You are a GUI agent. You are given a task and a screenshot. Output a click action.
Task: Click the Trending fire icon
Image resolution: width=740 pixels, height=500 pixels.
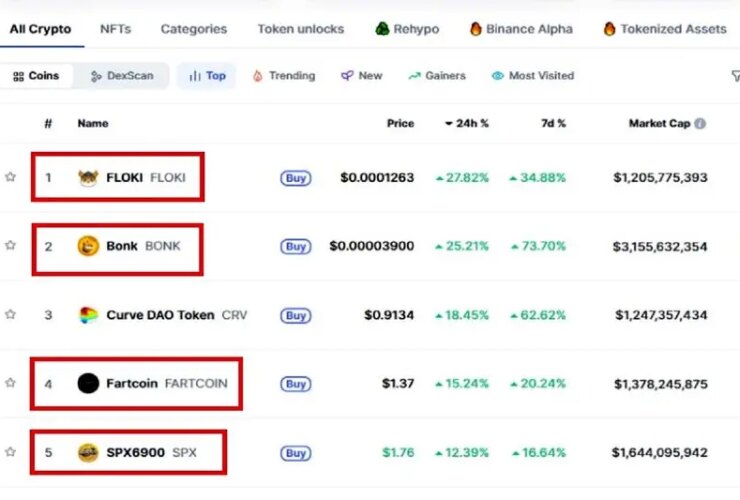(x=258, y=76)
